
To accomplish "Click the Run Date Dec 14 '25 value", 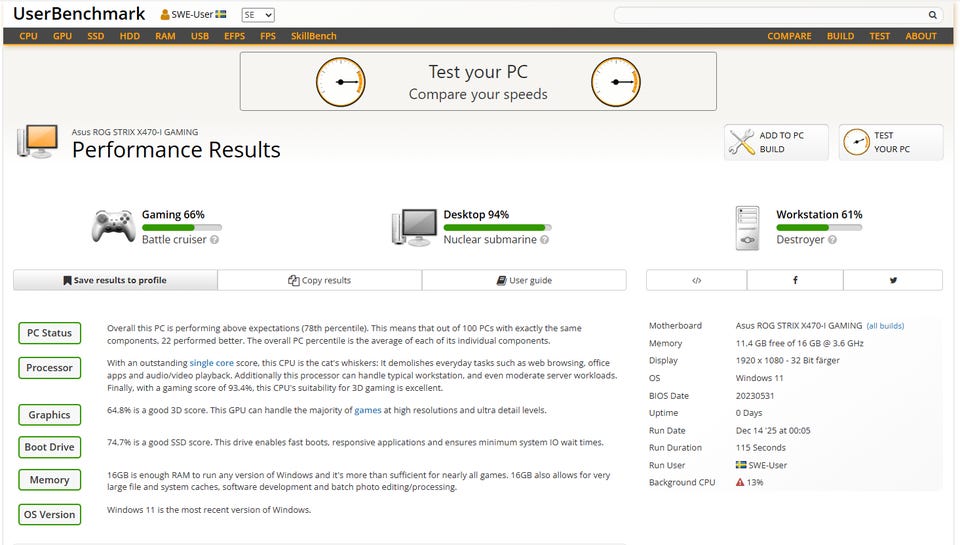I will point(773,430).
